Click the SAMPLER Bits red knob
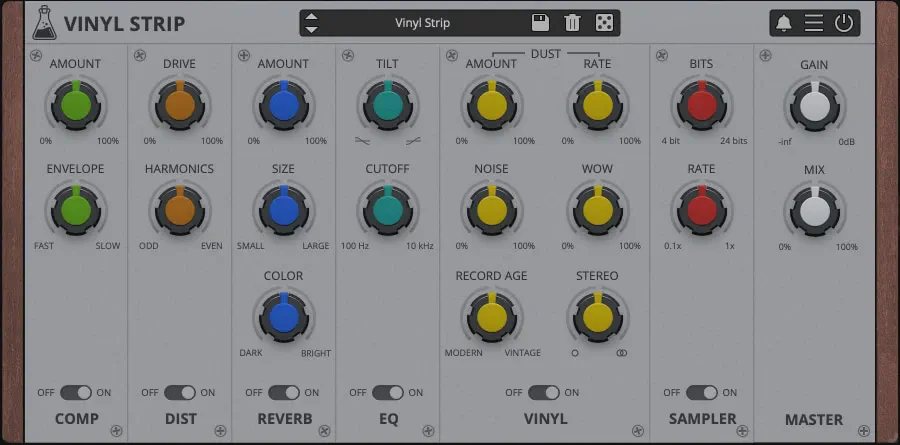Image resolution: width=900 pixels, height=445 pixels. click(701, 104)
